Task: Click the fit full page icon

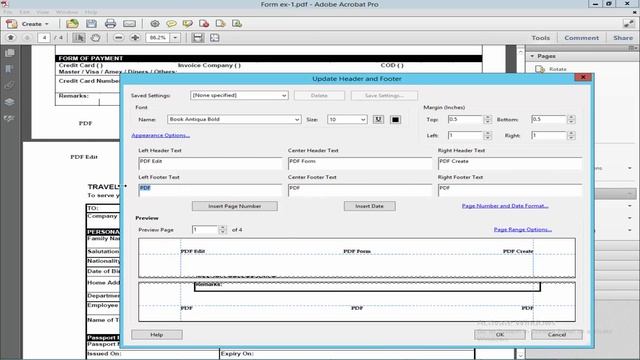Action: [214, 38]
